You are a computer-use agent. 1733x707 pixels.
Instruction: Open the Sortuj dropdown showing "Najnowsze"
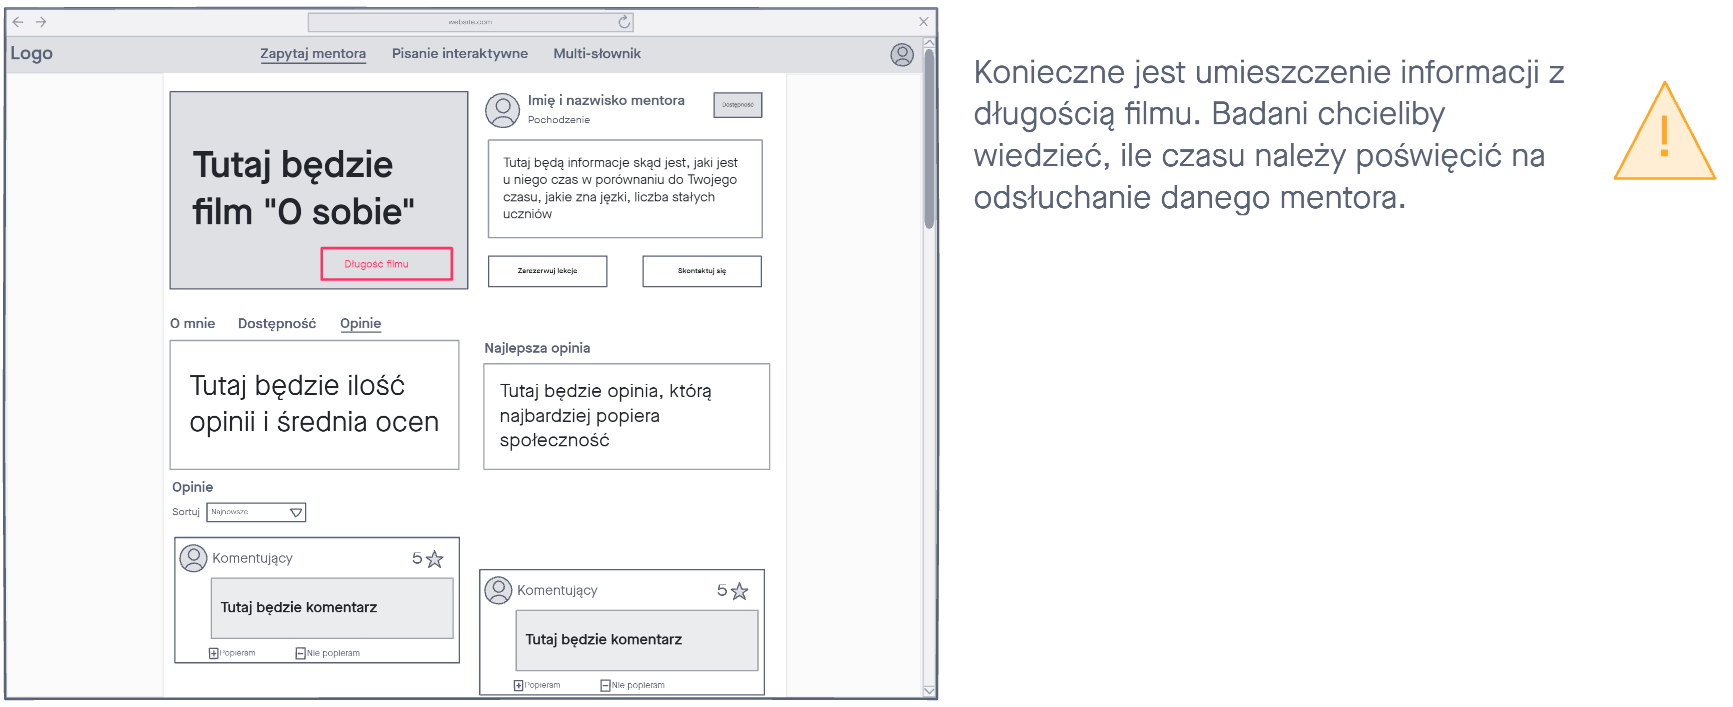(x=256, y=512)
